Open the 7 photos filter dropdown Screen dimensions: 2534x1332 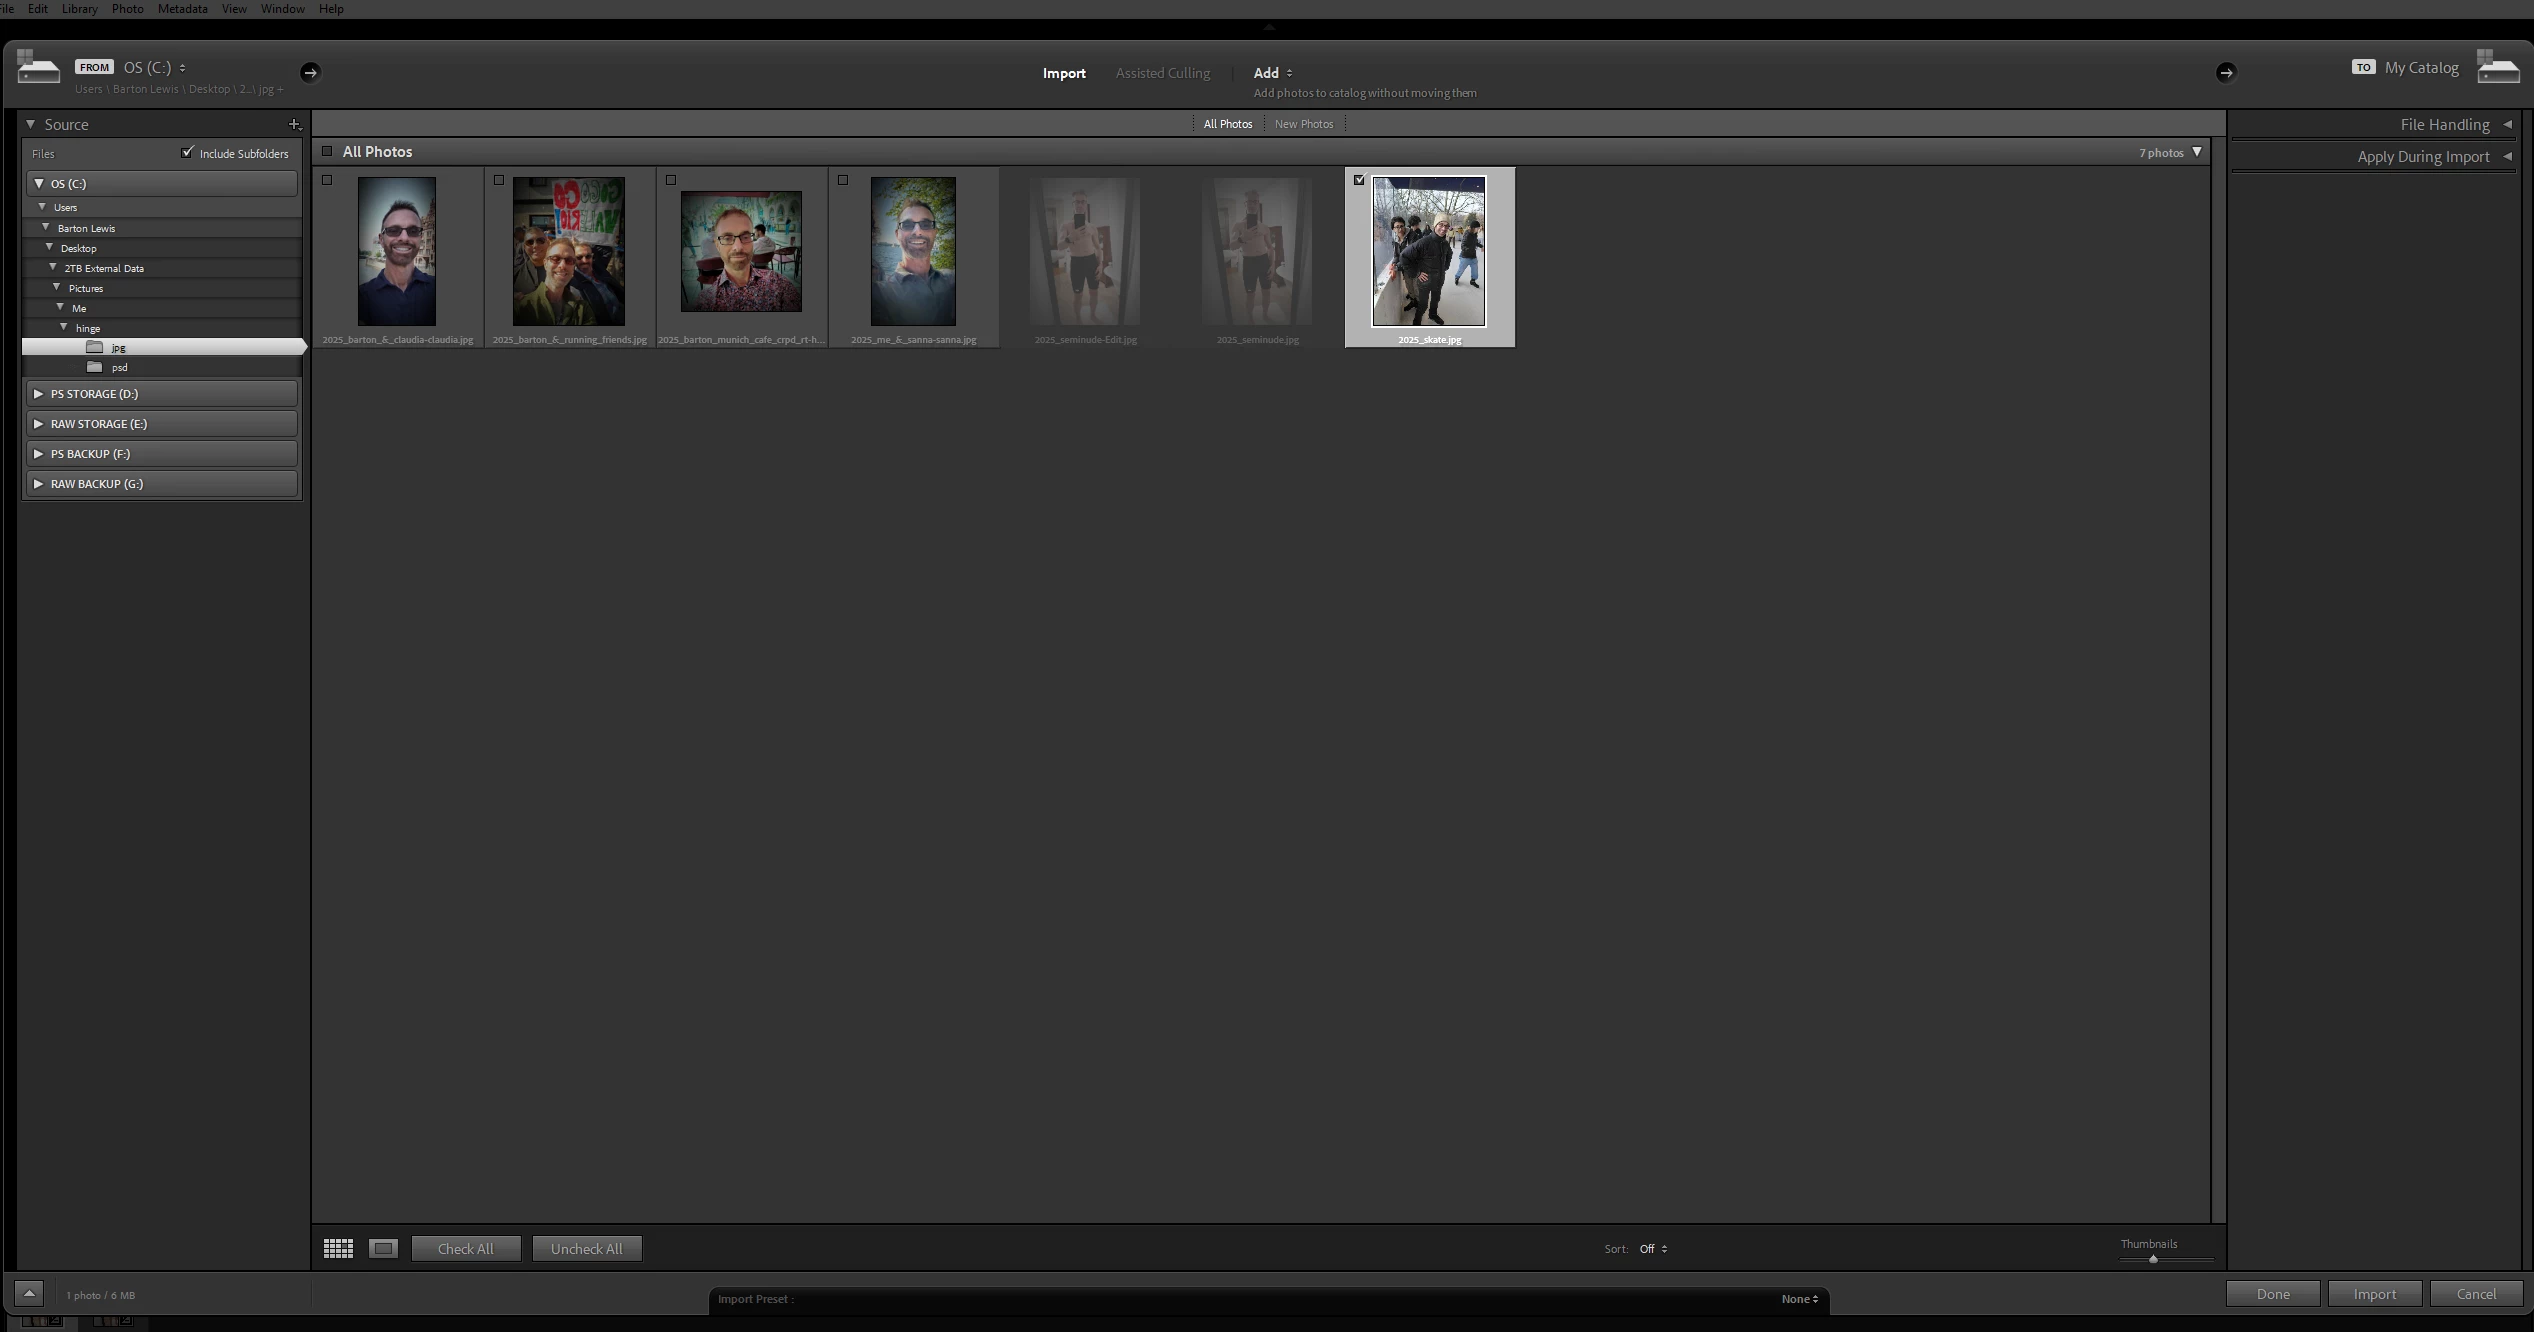(2197, 152)
